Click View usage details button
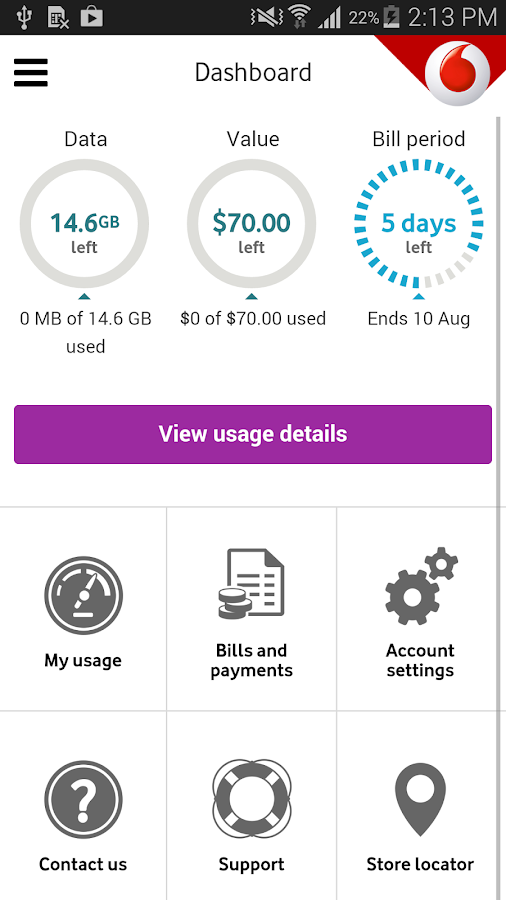506x900 pixels. click(253, 434)
